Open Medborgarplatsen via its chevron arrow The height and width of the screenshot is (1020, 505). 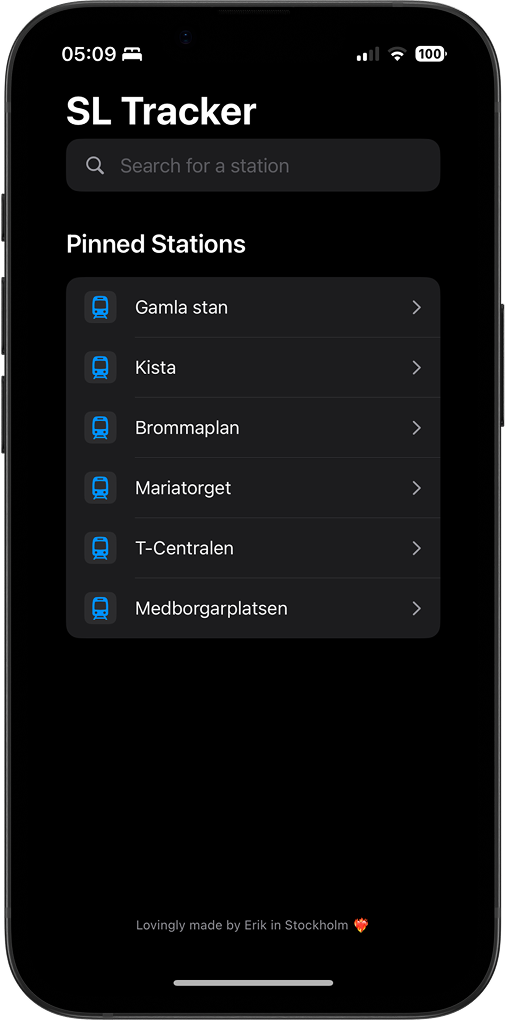(x=417, y=608)
